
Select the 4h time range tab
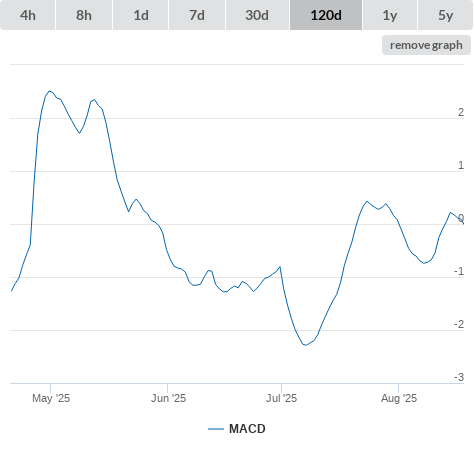pos(28,15)
